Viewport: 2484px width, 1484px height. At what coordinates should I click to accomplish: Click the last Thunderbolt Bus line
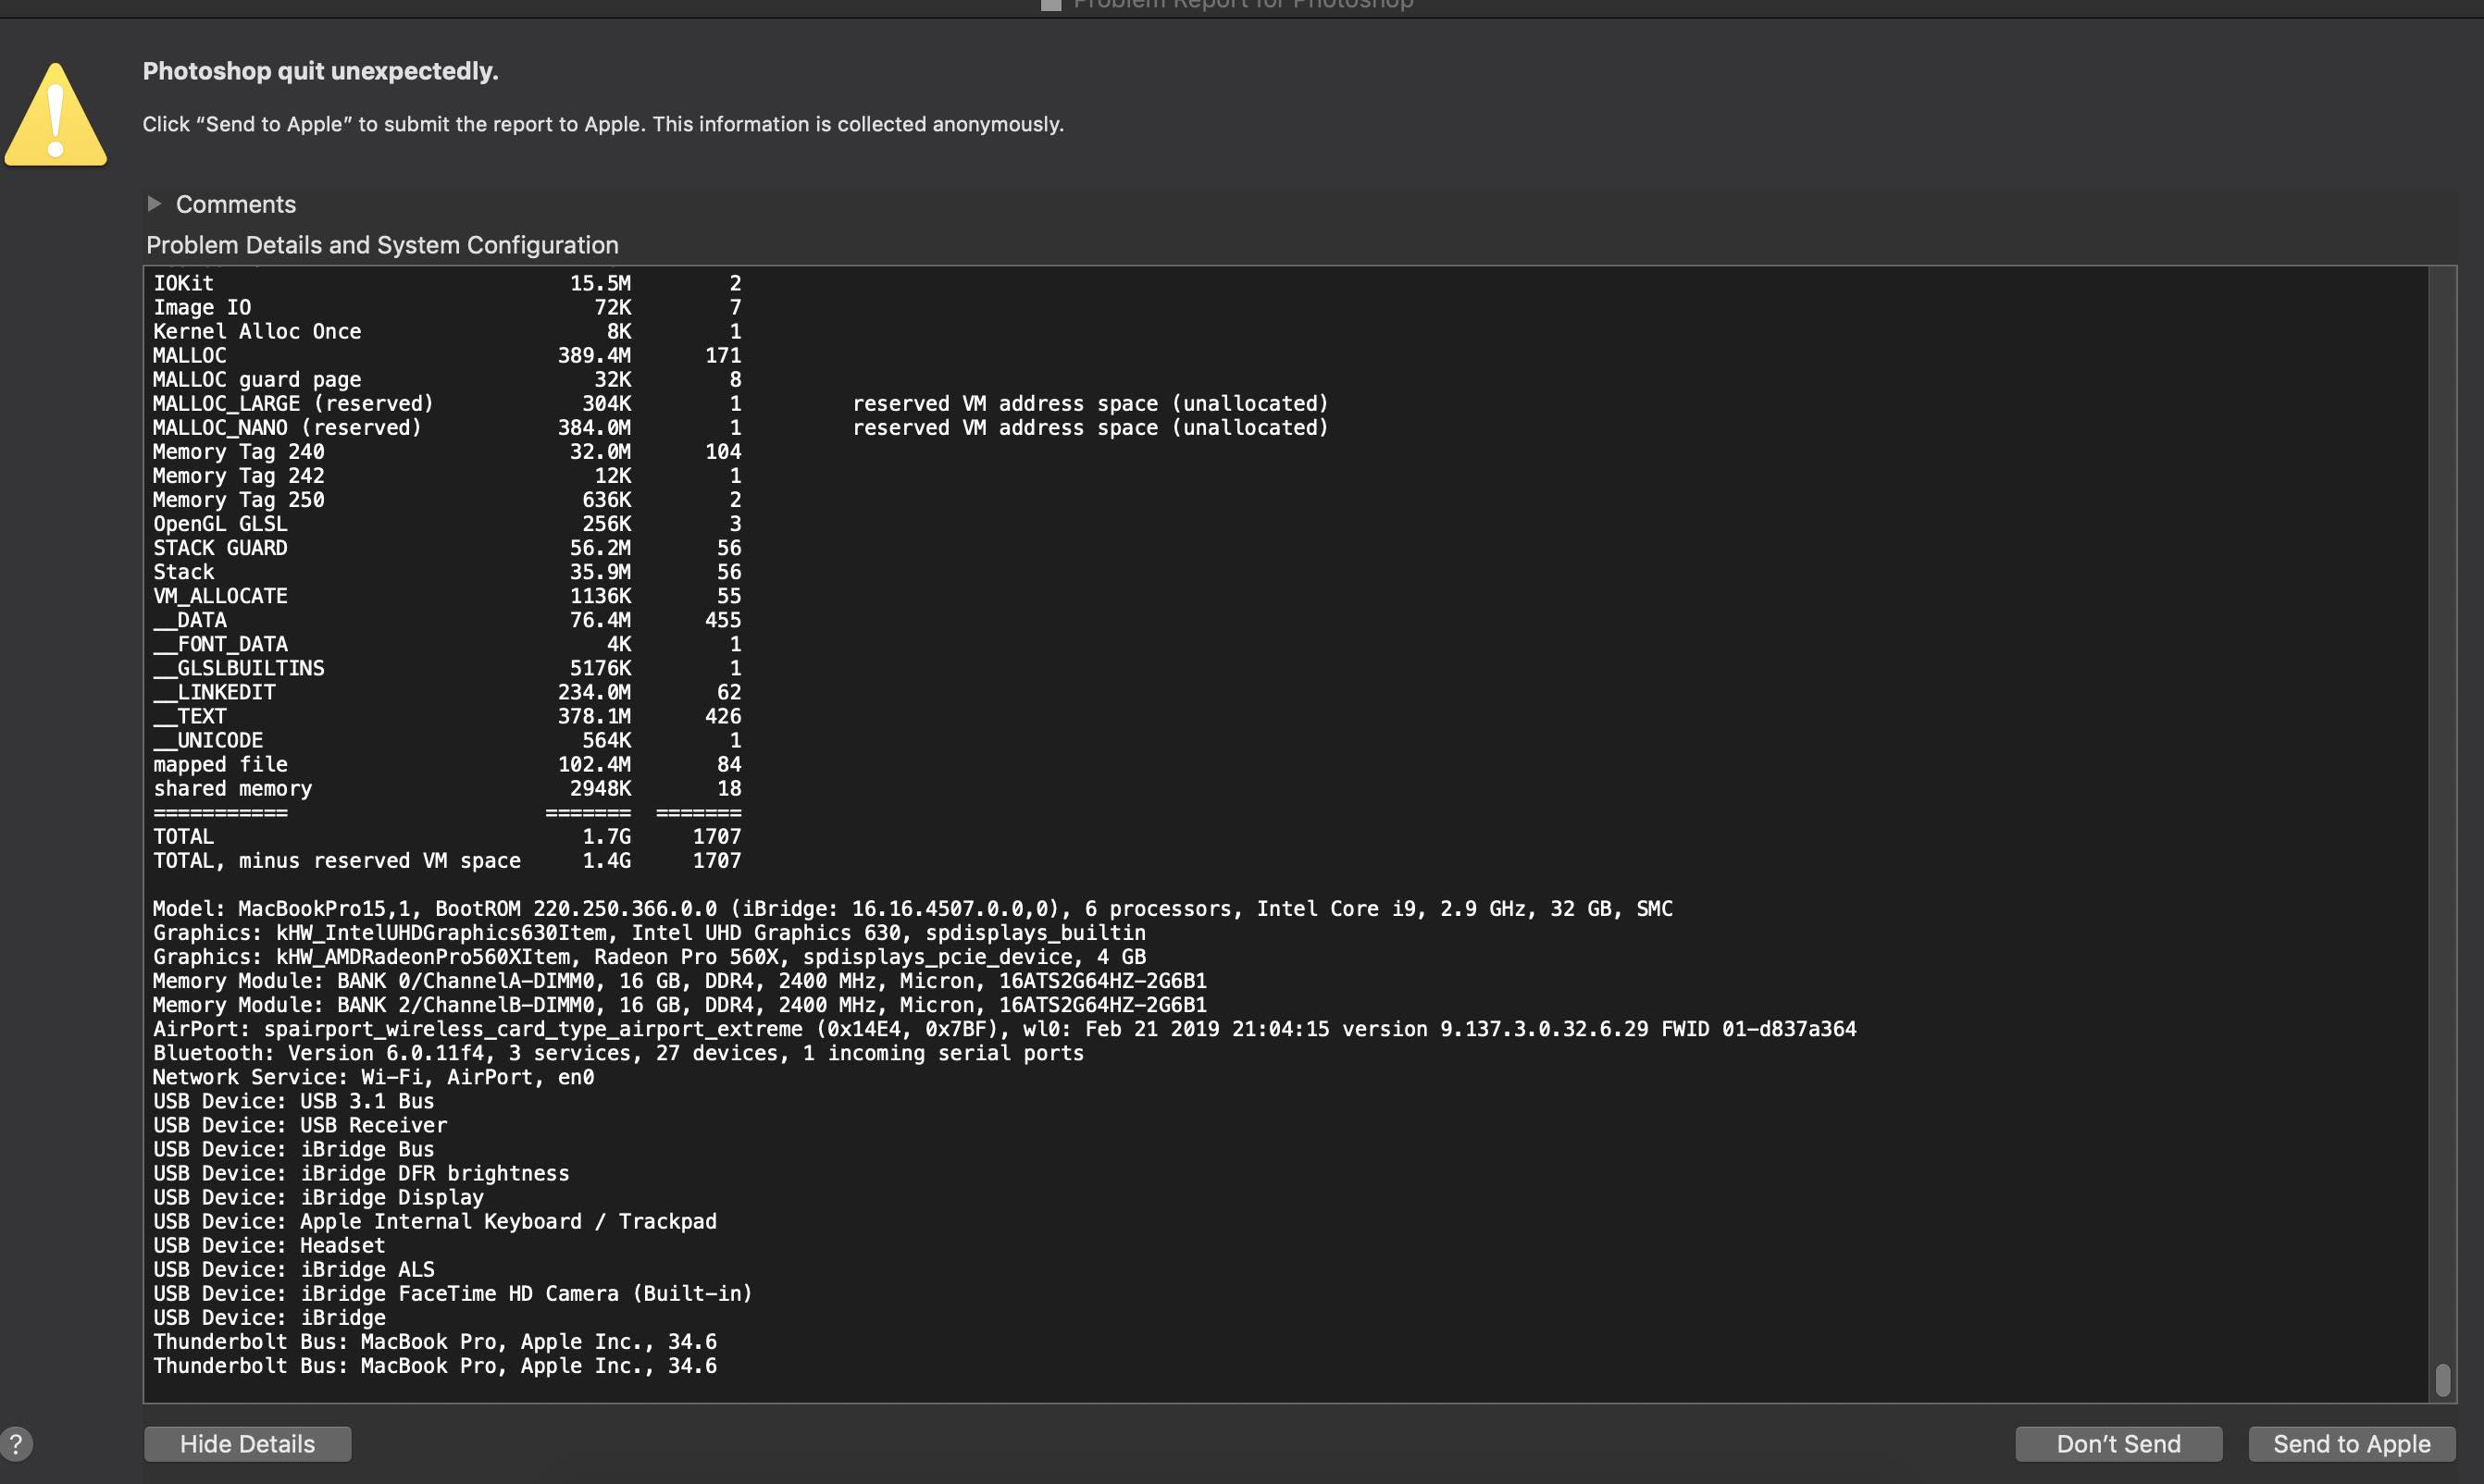pos(434,1365)
